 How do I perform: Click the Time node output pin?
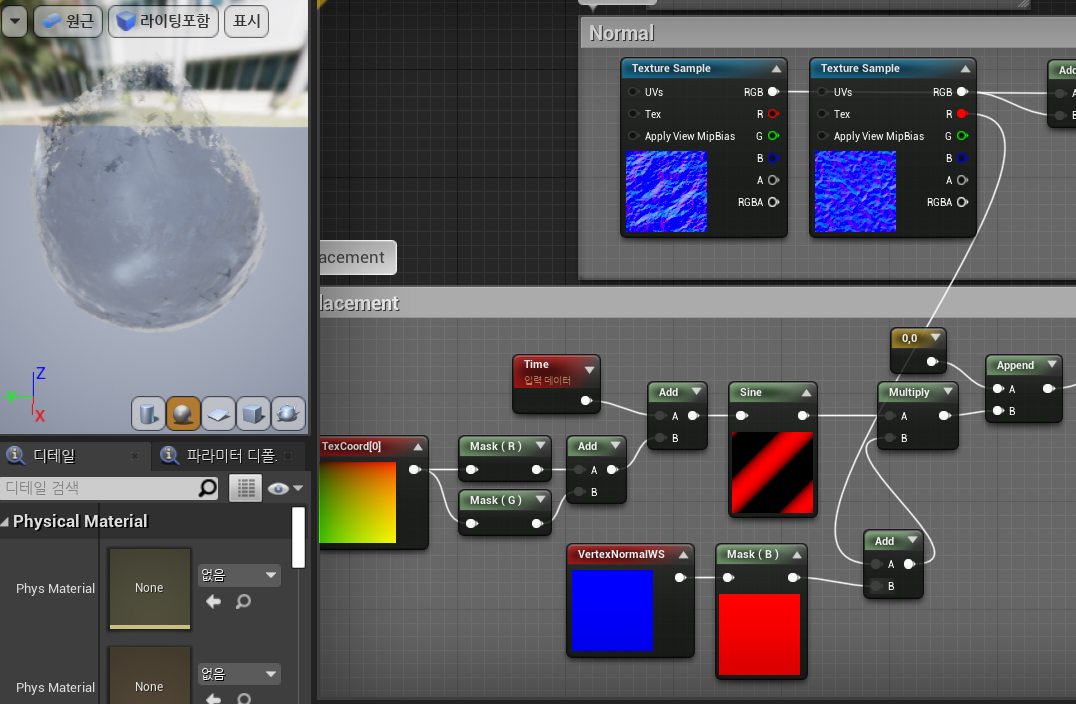[586, 401]
